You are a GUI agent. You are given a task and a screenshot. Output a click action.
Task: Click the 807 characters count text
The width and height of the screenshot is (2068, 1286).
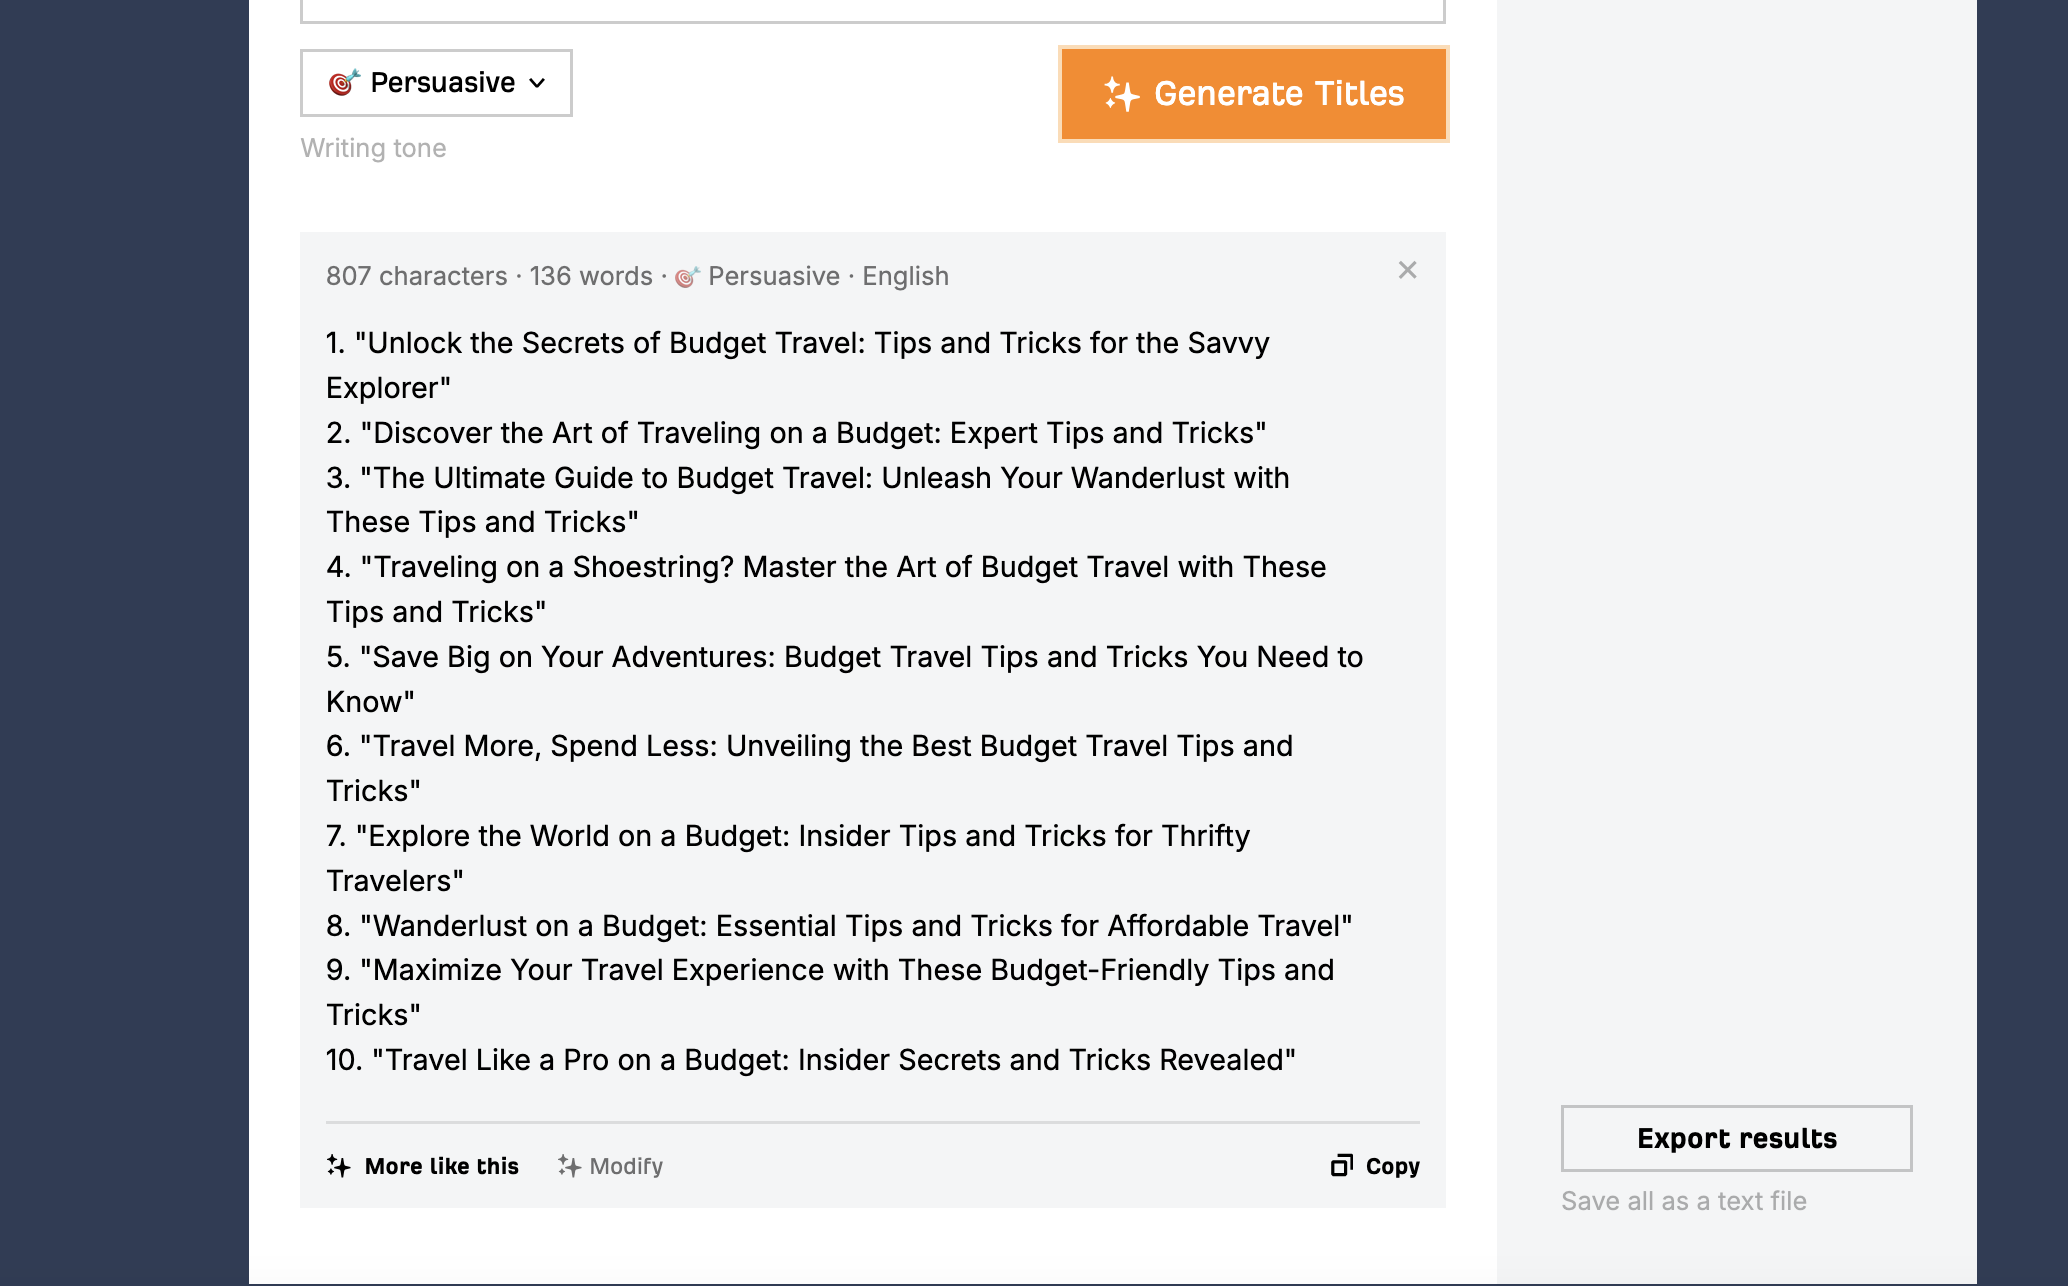pos(416,276)
